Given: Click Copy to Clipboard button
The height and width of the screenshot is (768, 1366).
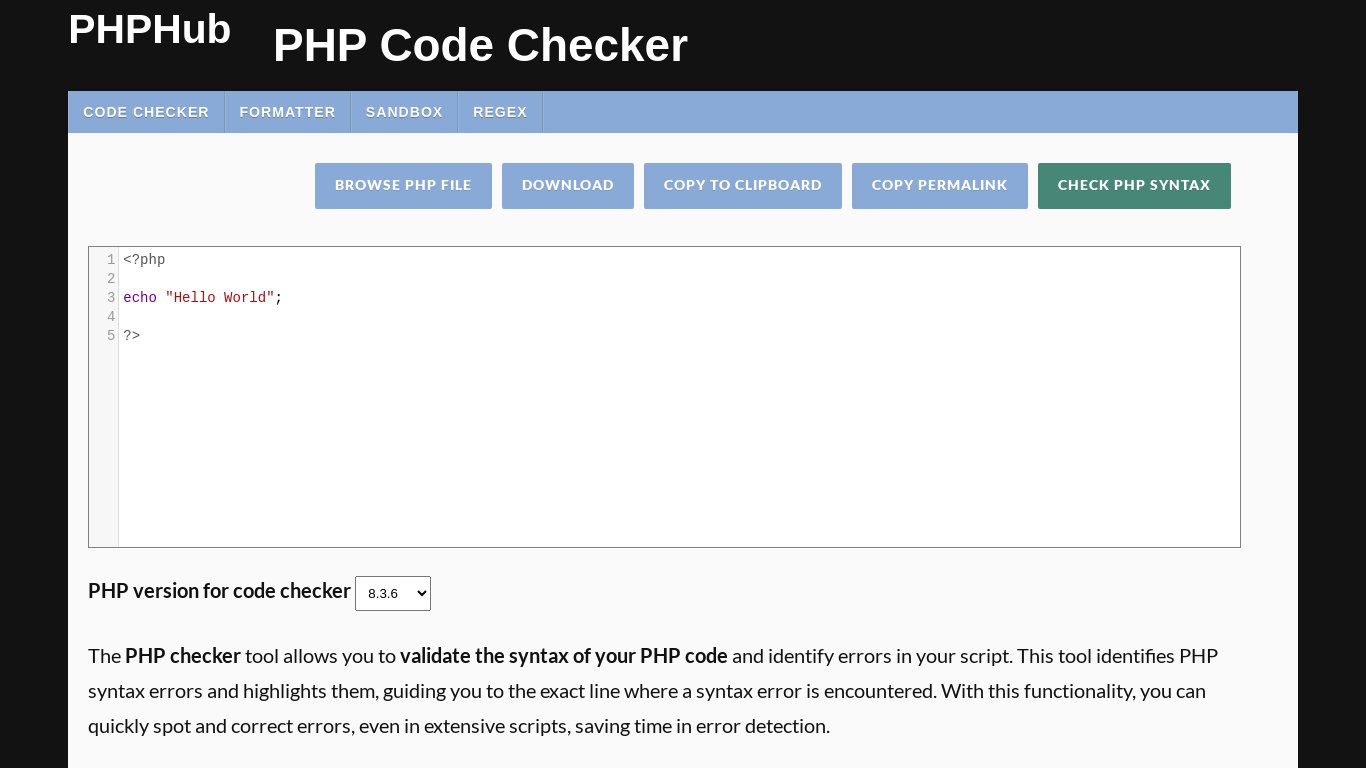Looking at the screenshot, I should pos(743,186).
